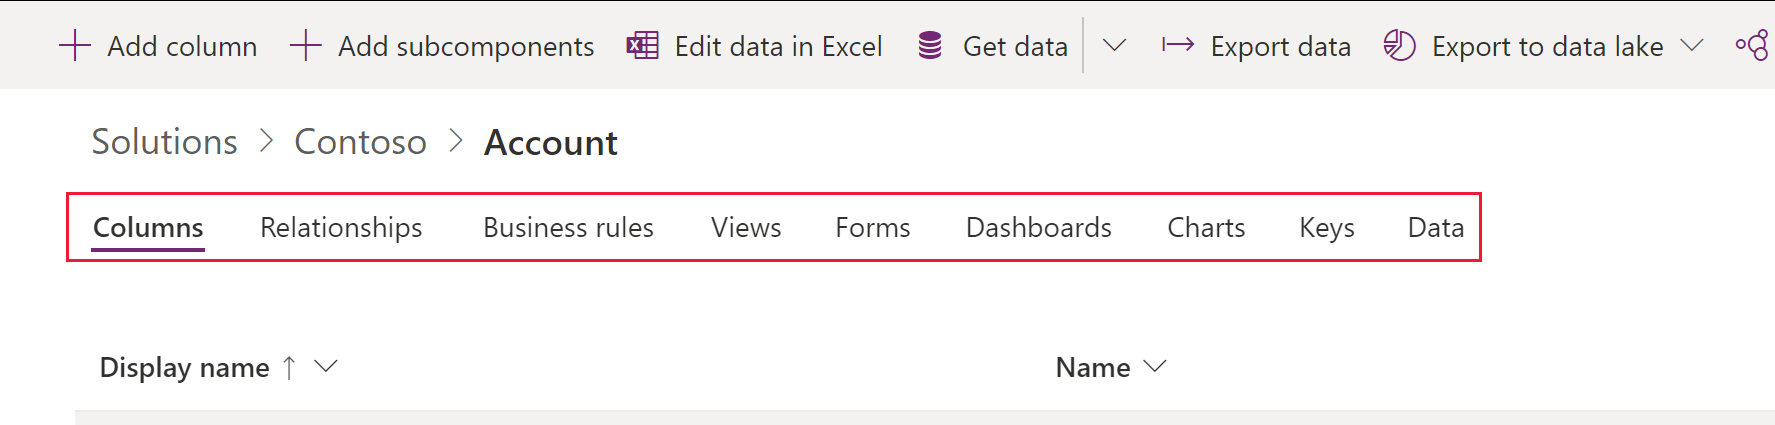Screen dimensions: 1775x425
Task: Select the Views tab
Action: pos(746,228)
